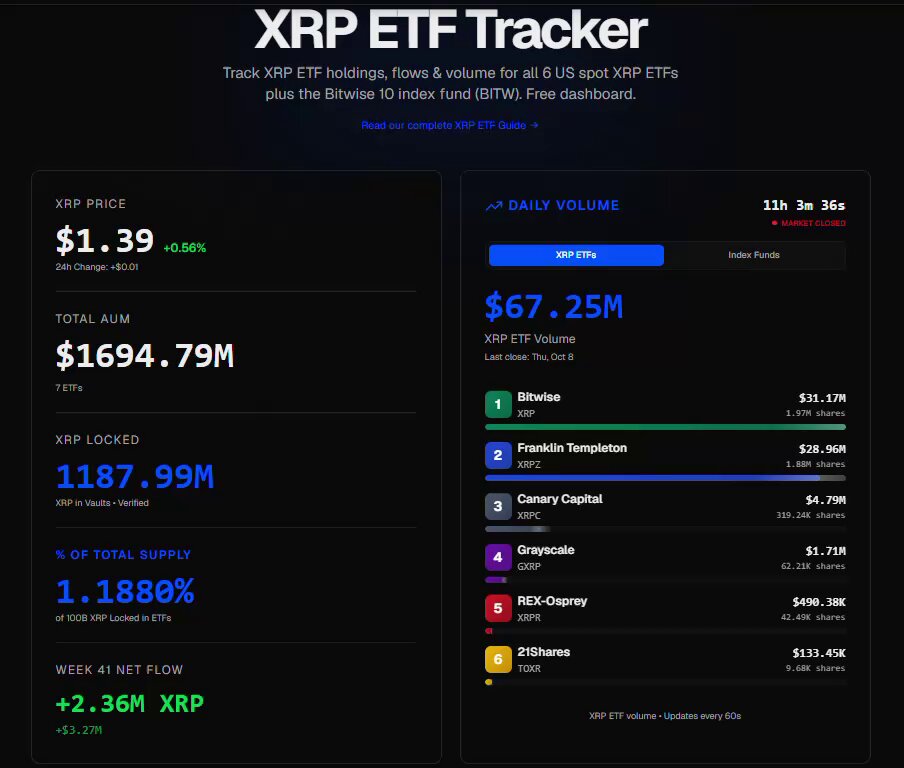Viewport: 904px width, 768px height.
Task: Click the Grayscale $1.71M volume amount
Action: [826, 551]
